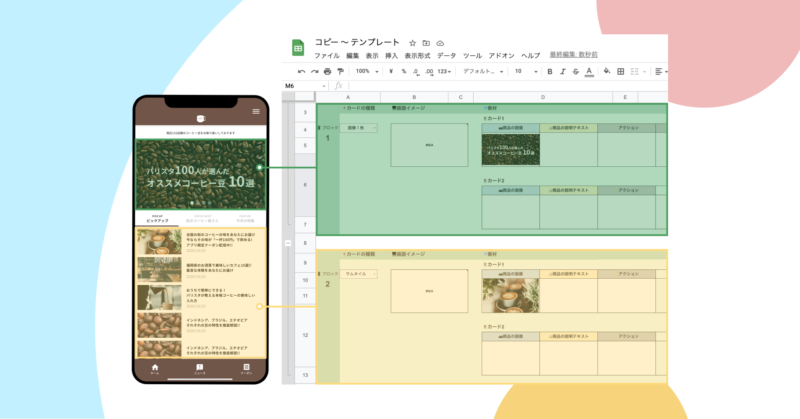This screenshot has height=419, width=800.
Task: Open the アドオン menu
Action: click(501, 56)
